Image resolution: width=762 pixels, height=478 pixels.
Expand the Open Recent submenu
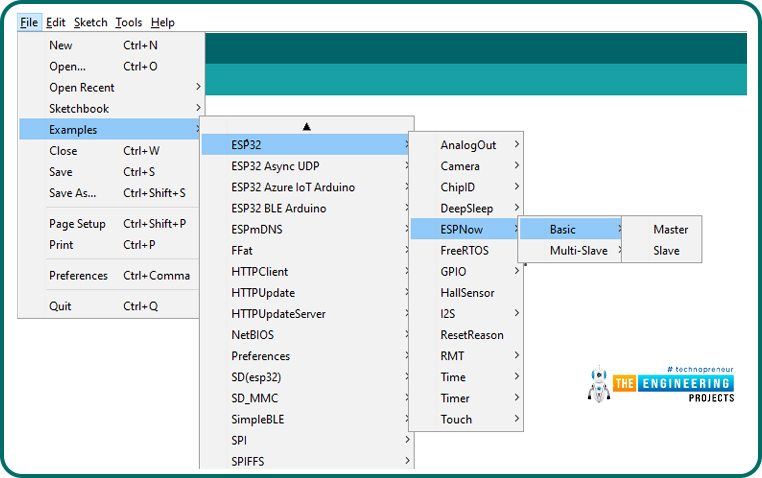109,87
